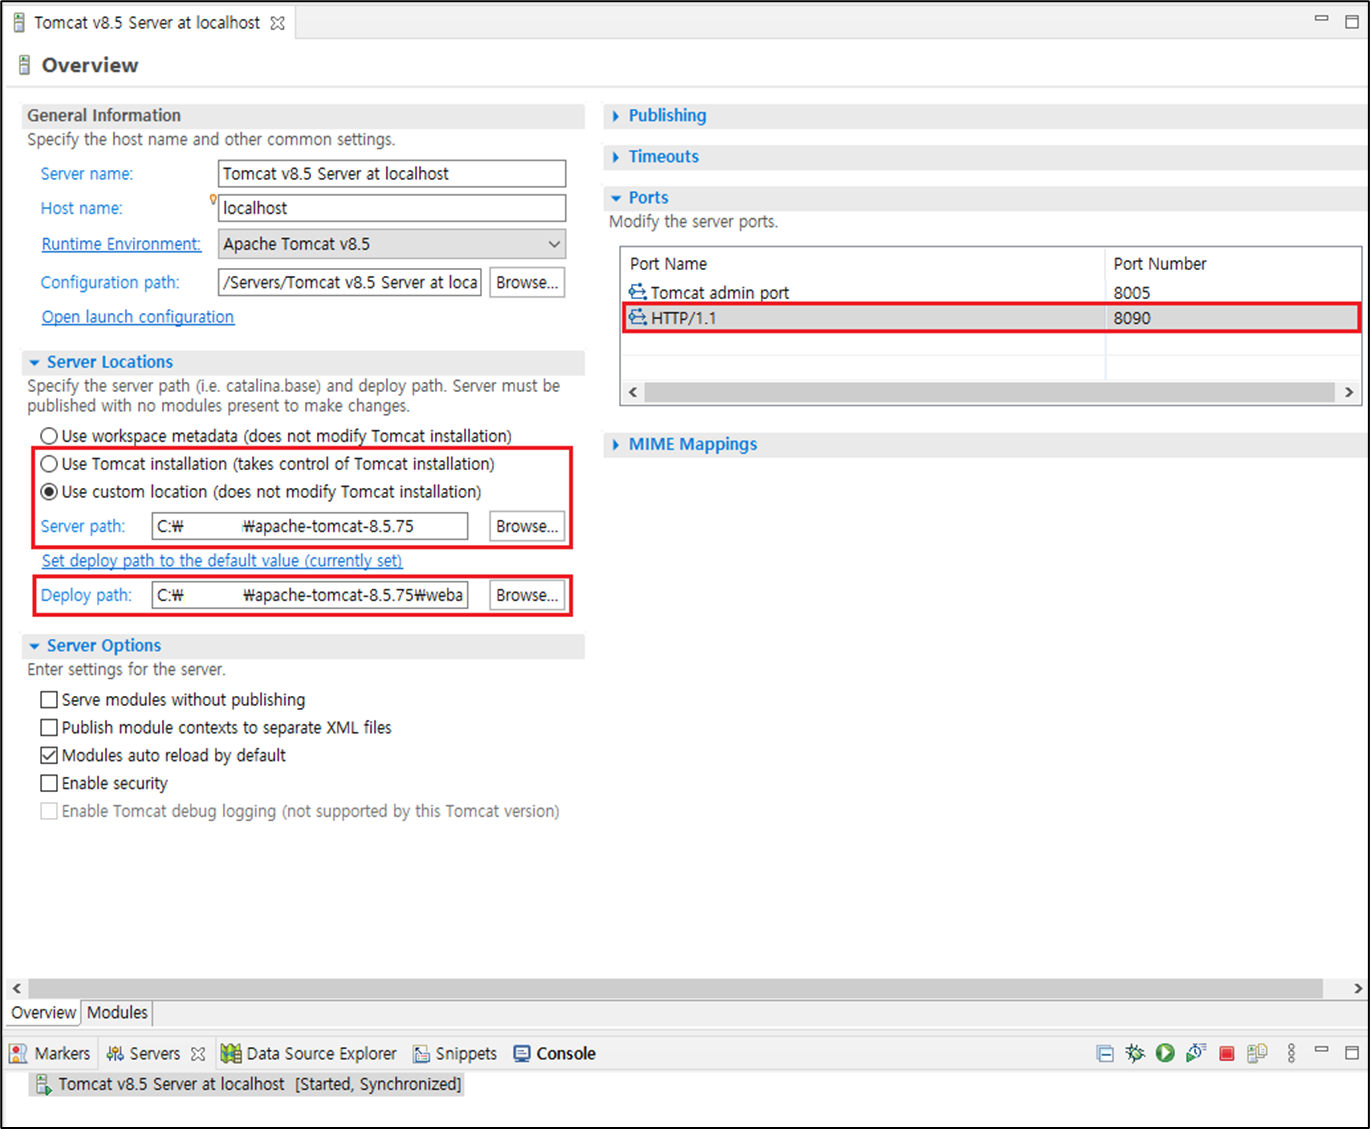Select Use Tomcat installation radio button
The height and width of the screenshot is (1129, 1370).
(49, 464)
